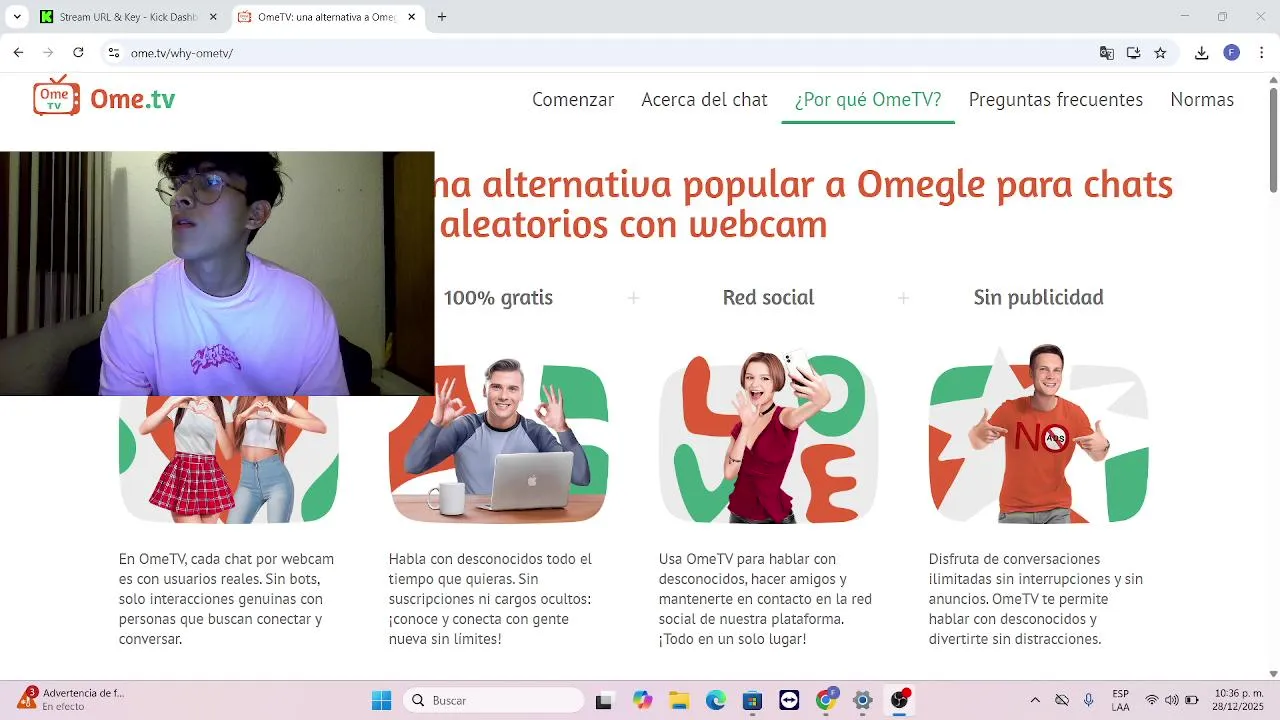Viewport: 1280px width, 720px height.
Task: Open a new browser tab
Action: click(442, 17)
